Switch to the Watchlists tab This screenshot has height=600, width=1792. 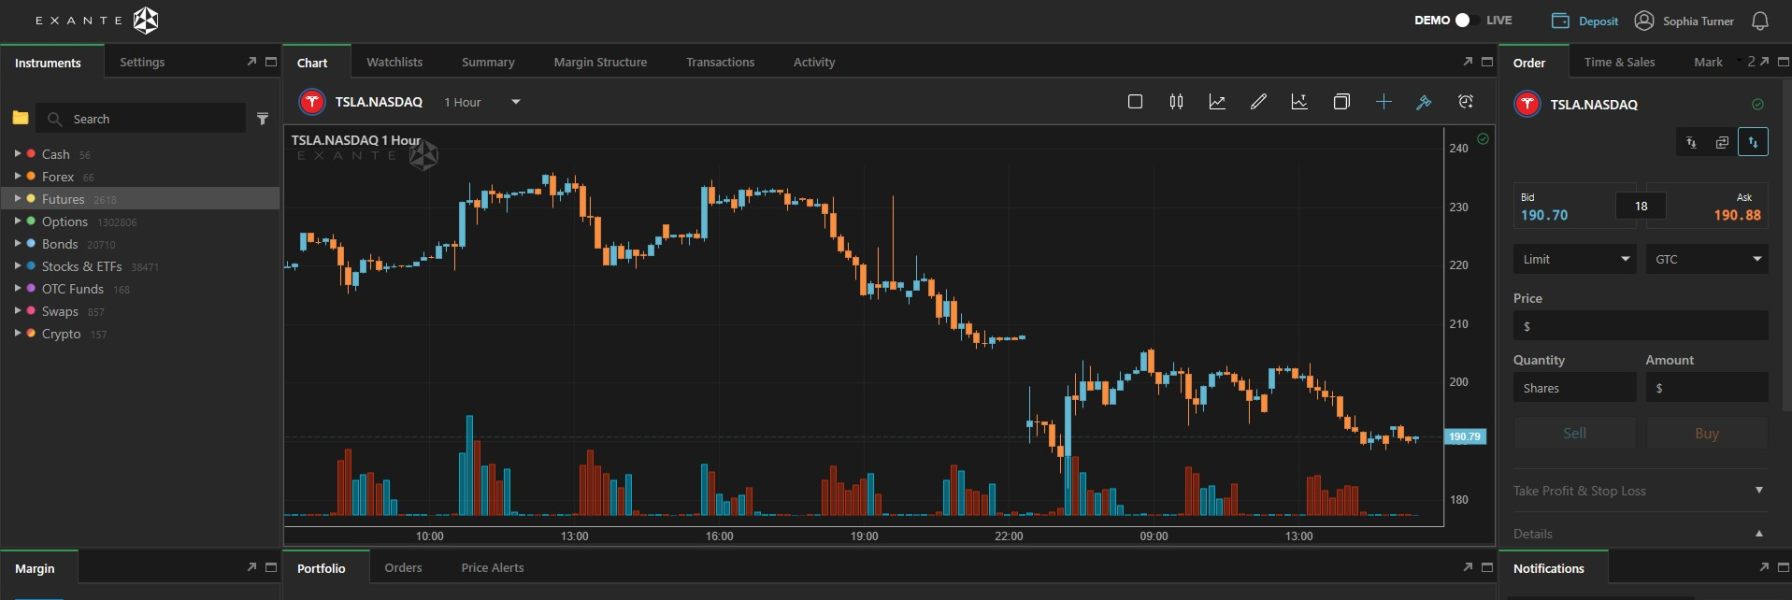click(x=394, y=62)
